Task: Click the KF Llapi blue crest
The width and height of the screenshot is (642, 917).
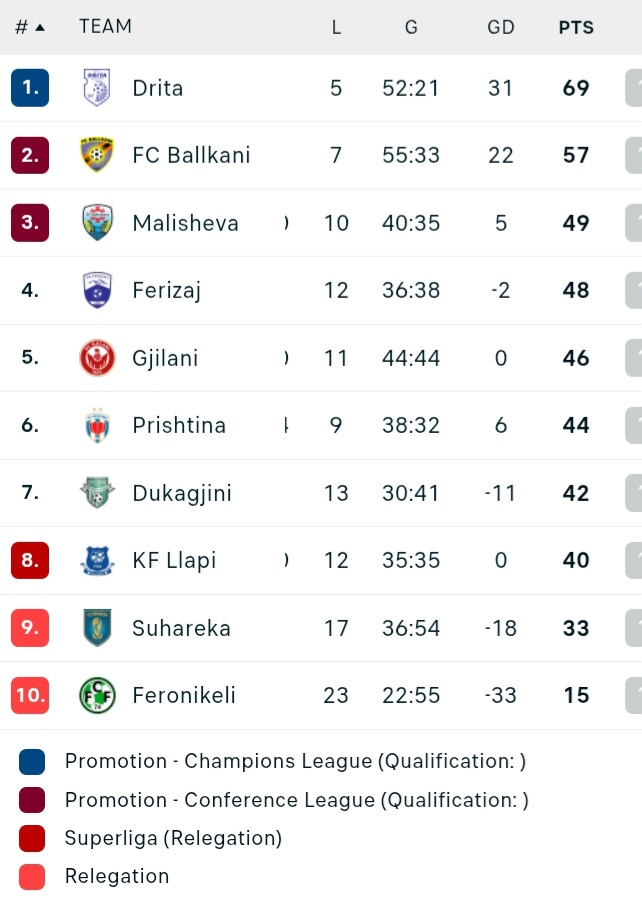Action: (96, 560)
